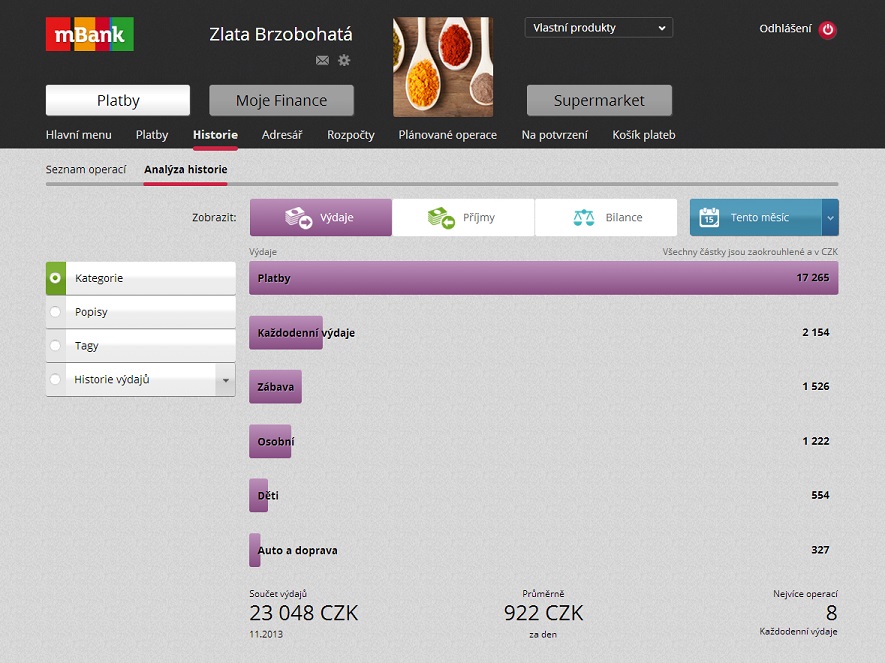Expand the Tento měsíc period arrow
Screen dimensions: 885x663
(x=830, y=218)
